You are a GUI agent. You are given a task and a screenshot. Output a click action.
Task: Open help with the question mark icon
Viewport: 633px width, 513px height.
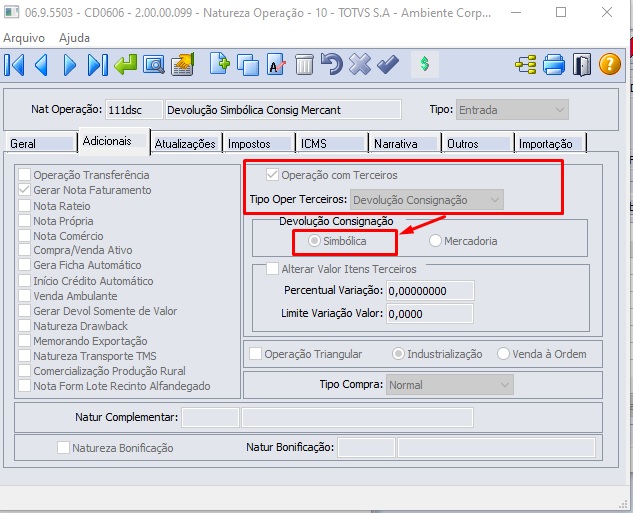click(610, 65)
